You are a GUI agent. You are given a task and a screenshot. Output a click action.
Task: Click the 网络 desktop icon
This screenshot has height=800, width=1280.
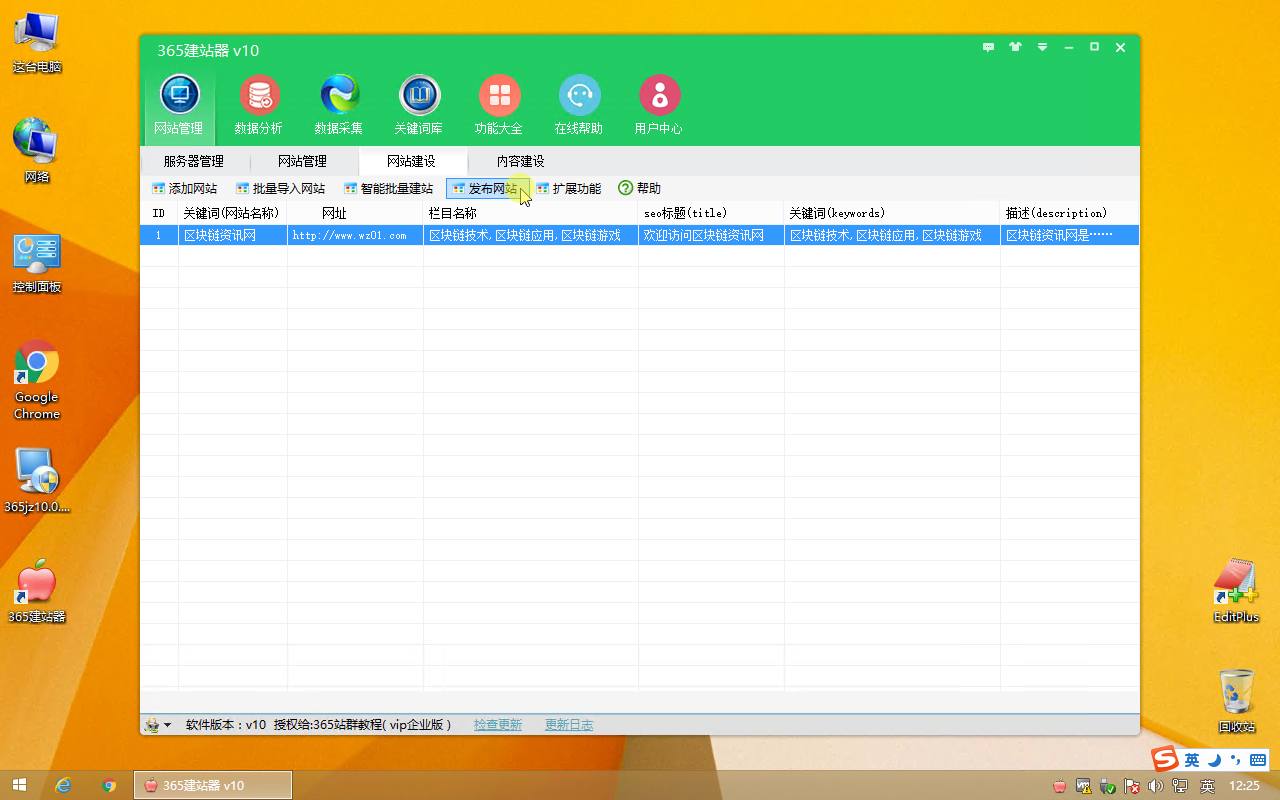tap(37, 150)
